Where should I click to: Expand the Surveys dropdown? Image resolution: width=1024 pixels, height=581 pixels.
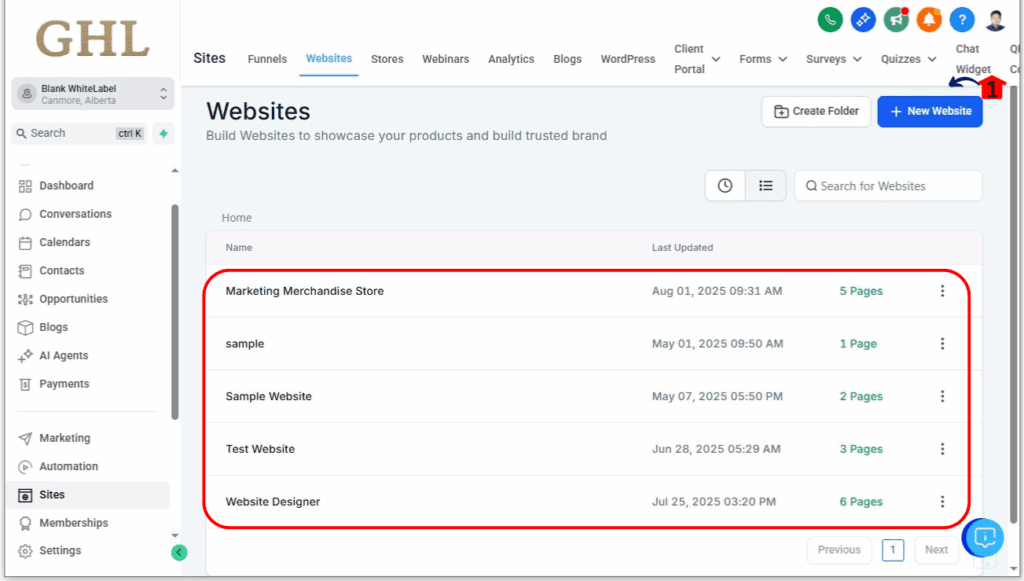point(834,59)
